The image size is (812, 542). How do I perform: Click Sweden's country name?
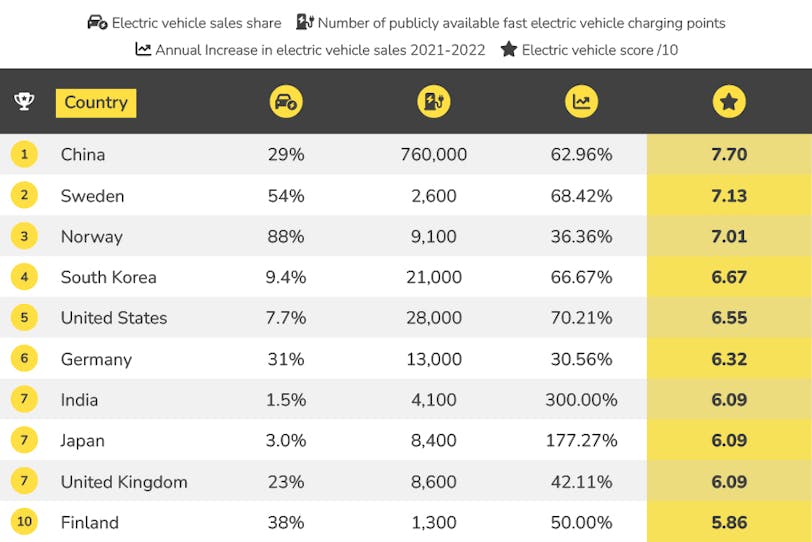(92, 196)
